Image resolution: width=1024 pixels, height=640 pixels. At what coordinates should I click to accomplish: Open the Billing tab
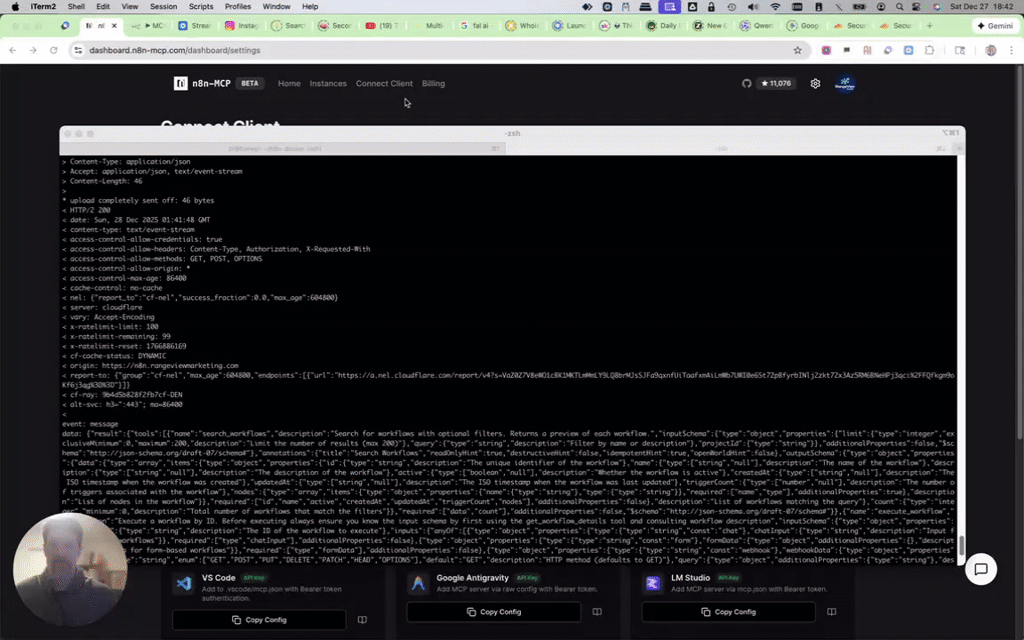pyautogui.click(x=432, y=84)
